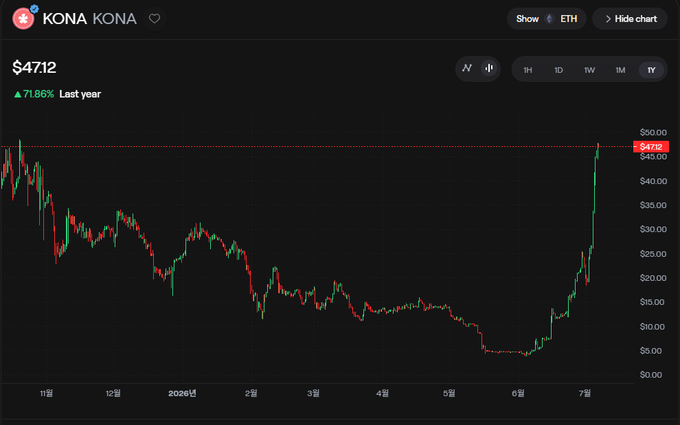680x425 pixels.
Task: Click the 5월 date axis label
Action: [x=449, y=393]
